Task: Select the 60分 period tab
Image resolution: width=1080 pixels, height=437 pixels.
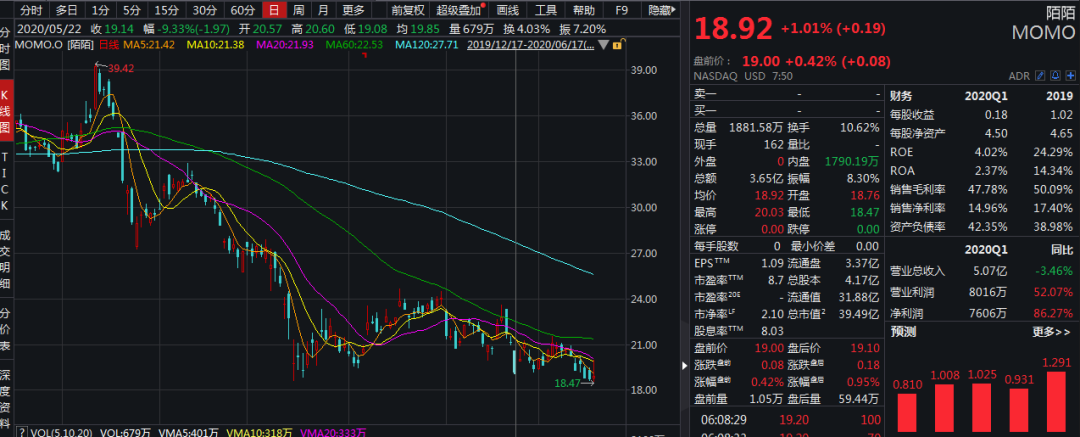Action: tap(242, 10)
